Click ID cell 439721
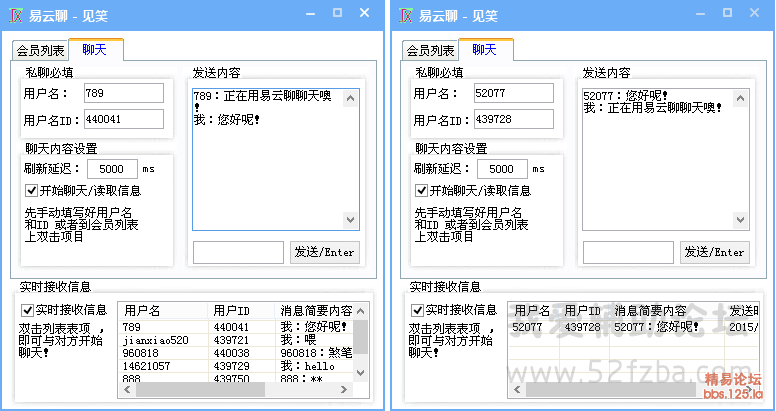776x411 pixels. pos(232,340)
